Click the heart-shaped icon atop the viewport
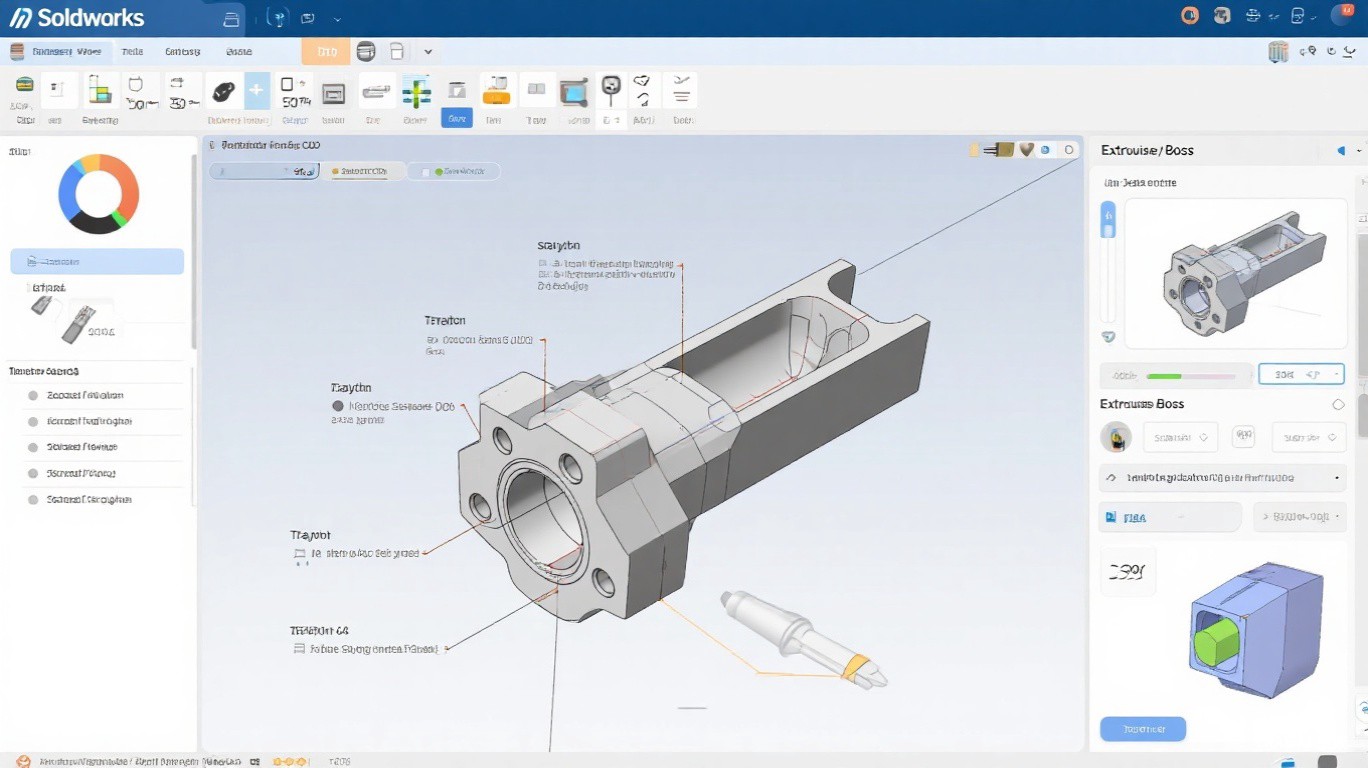The height and width of the screenshot is (768, 1368). tap(1025, 150)
